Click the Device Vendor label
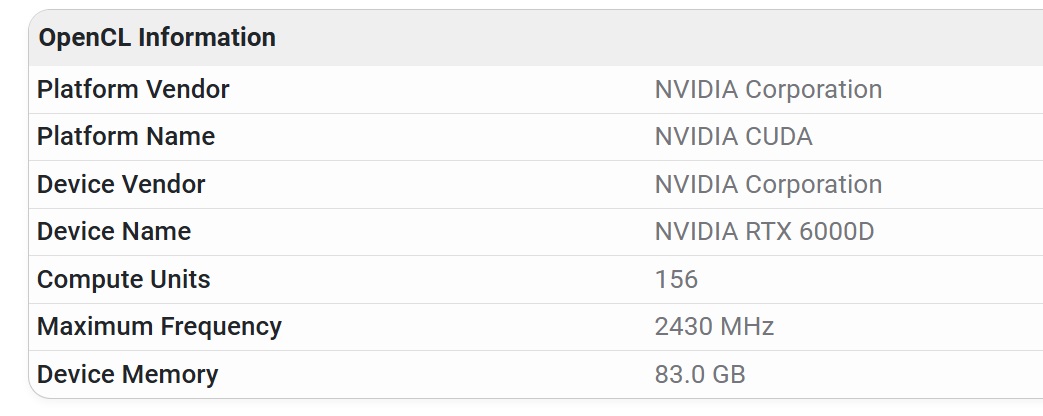 pos(121,185)
